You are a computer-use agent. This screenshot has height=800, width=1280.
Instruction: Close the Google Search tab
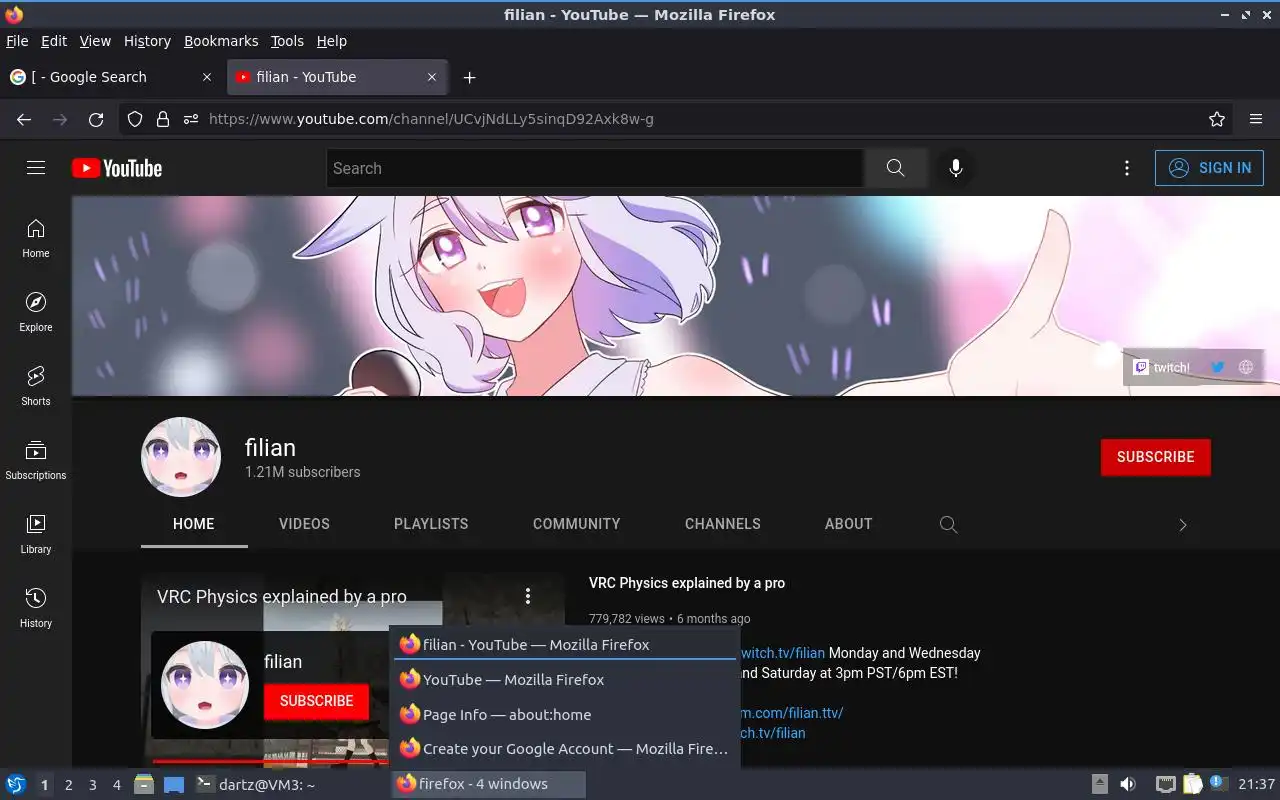(x=207, y=77)
